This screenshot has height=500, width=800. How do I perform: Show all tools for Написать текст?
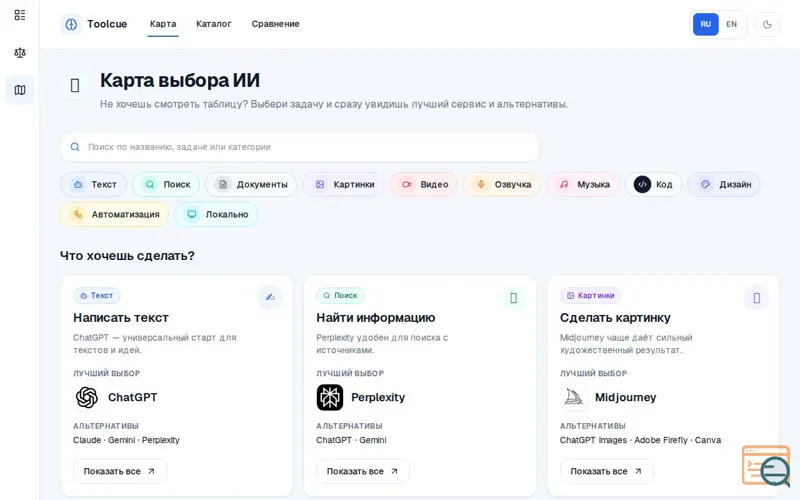point(119,471)
